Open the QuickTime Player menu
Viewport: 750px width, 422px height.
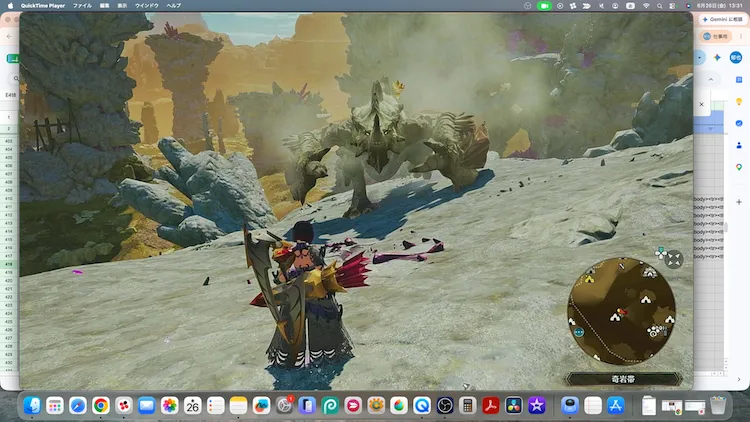coord(43,6)
